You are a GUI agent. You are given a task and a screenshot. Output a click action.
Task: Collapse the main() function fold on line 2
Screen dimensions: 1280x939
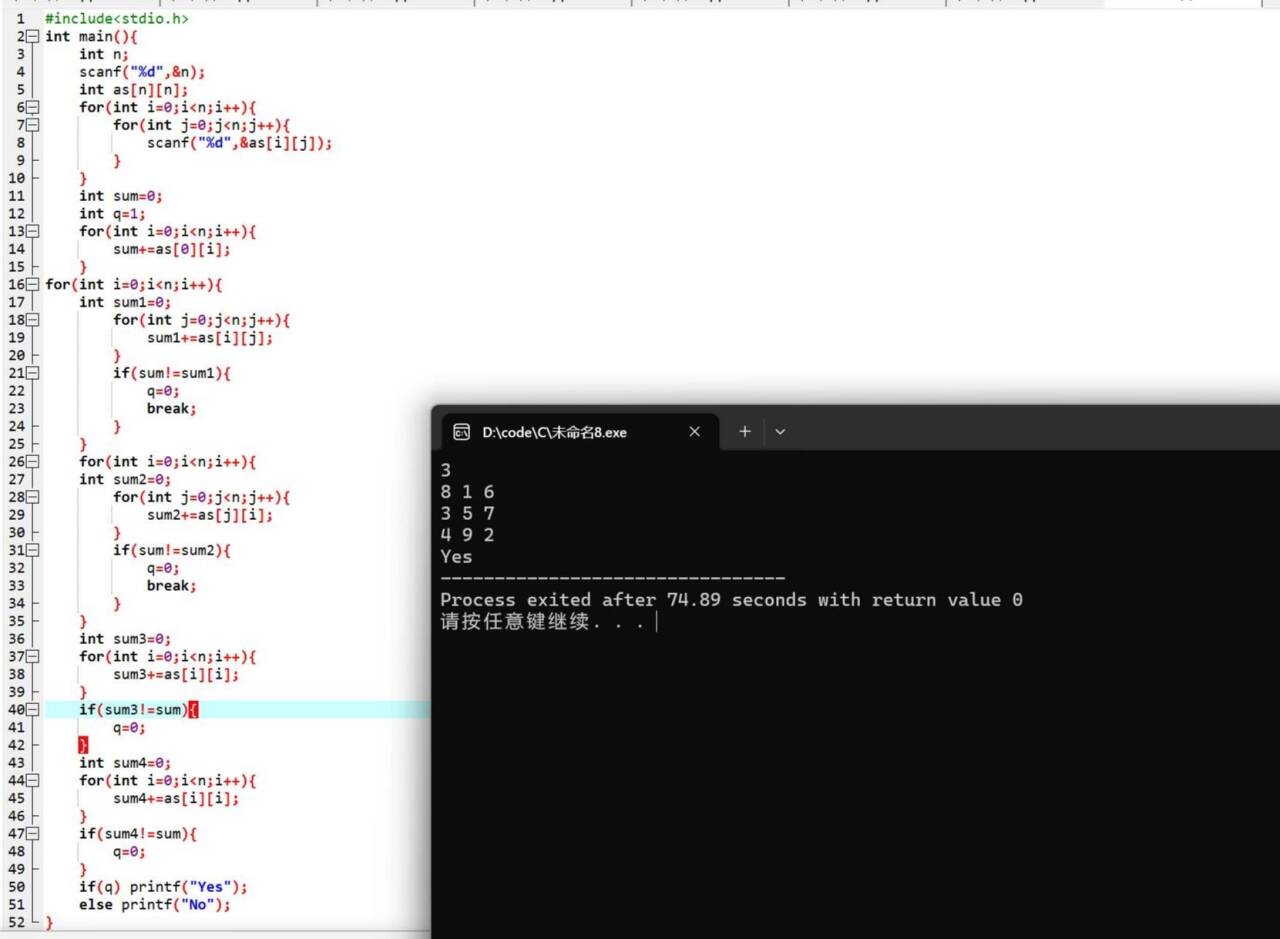point(33,36)
